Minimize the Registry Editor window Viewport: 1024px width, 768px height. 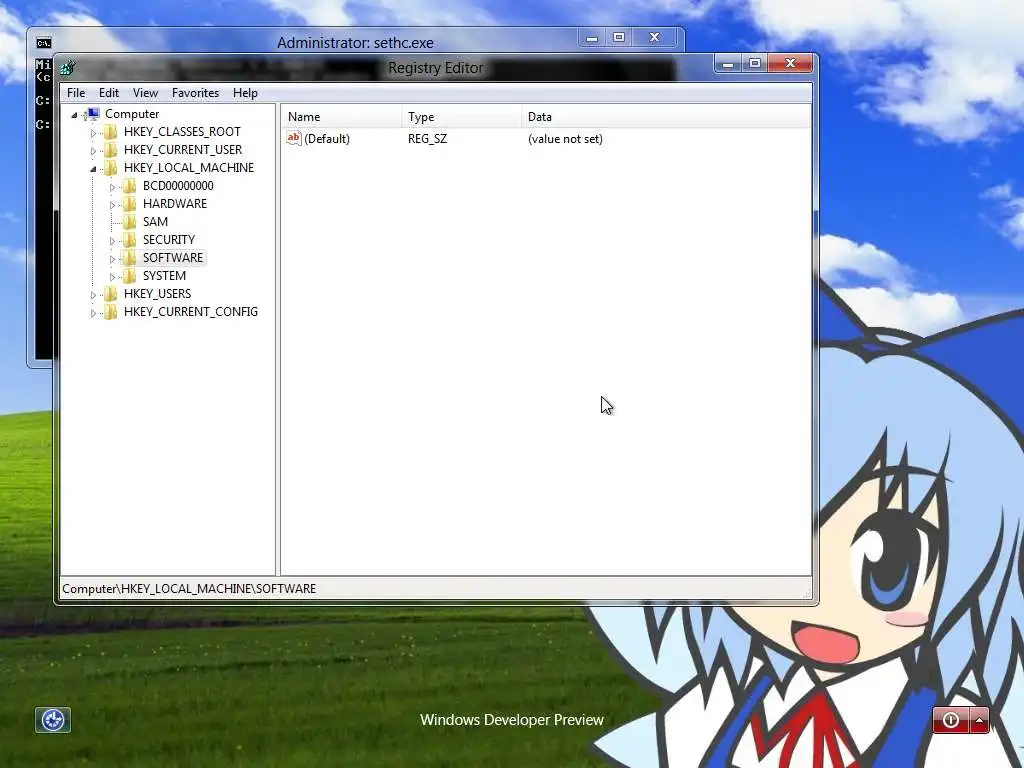pyautogui.click(x=728, y=63)
